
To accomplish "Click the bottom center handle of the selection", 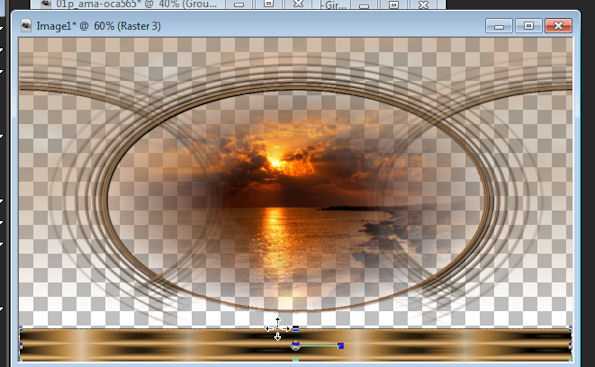I will 296,359.
